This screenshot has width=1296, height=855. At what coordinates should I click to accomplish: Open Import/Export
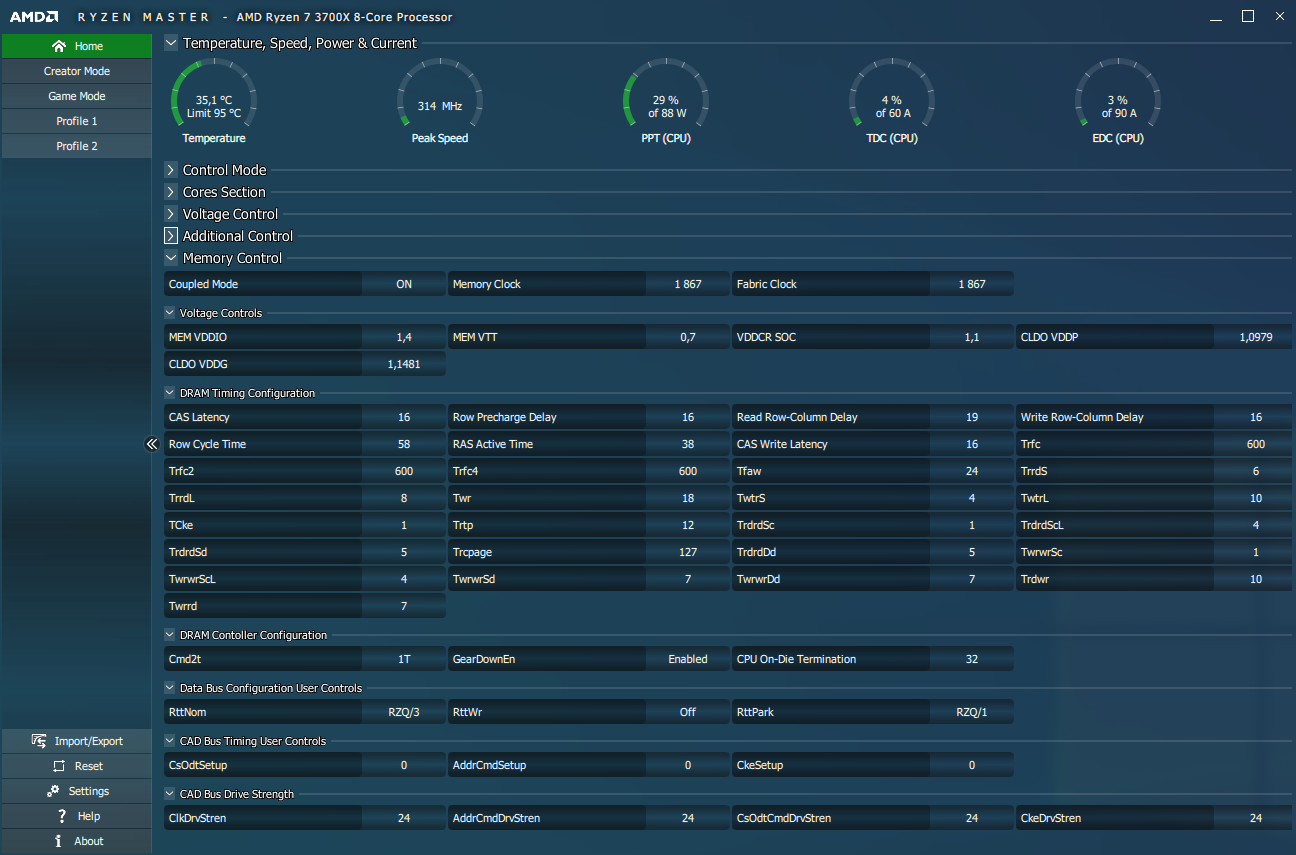[x=77, y=741]
